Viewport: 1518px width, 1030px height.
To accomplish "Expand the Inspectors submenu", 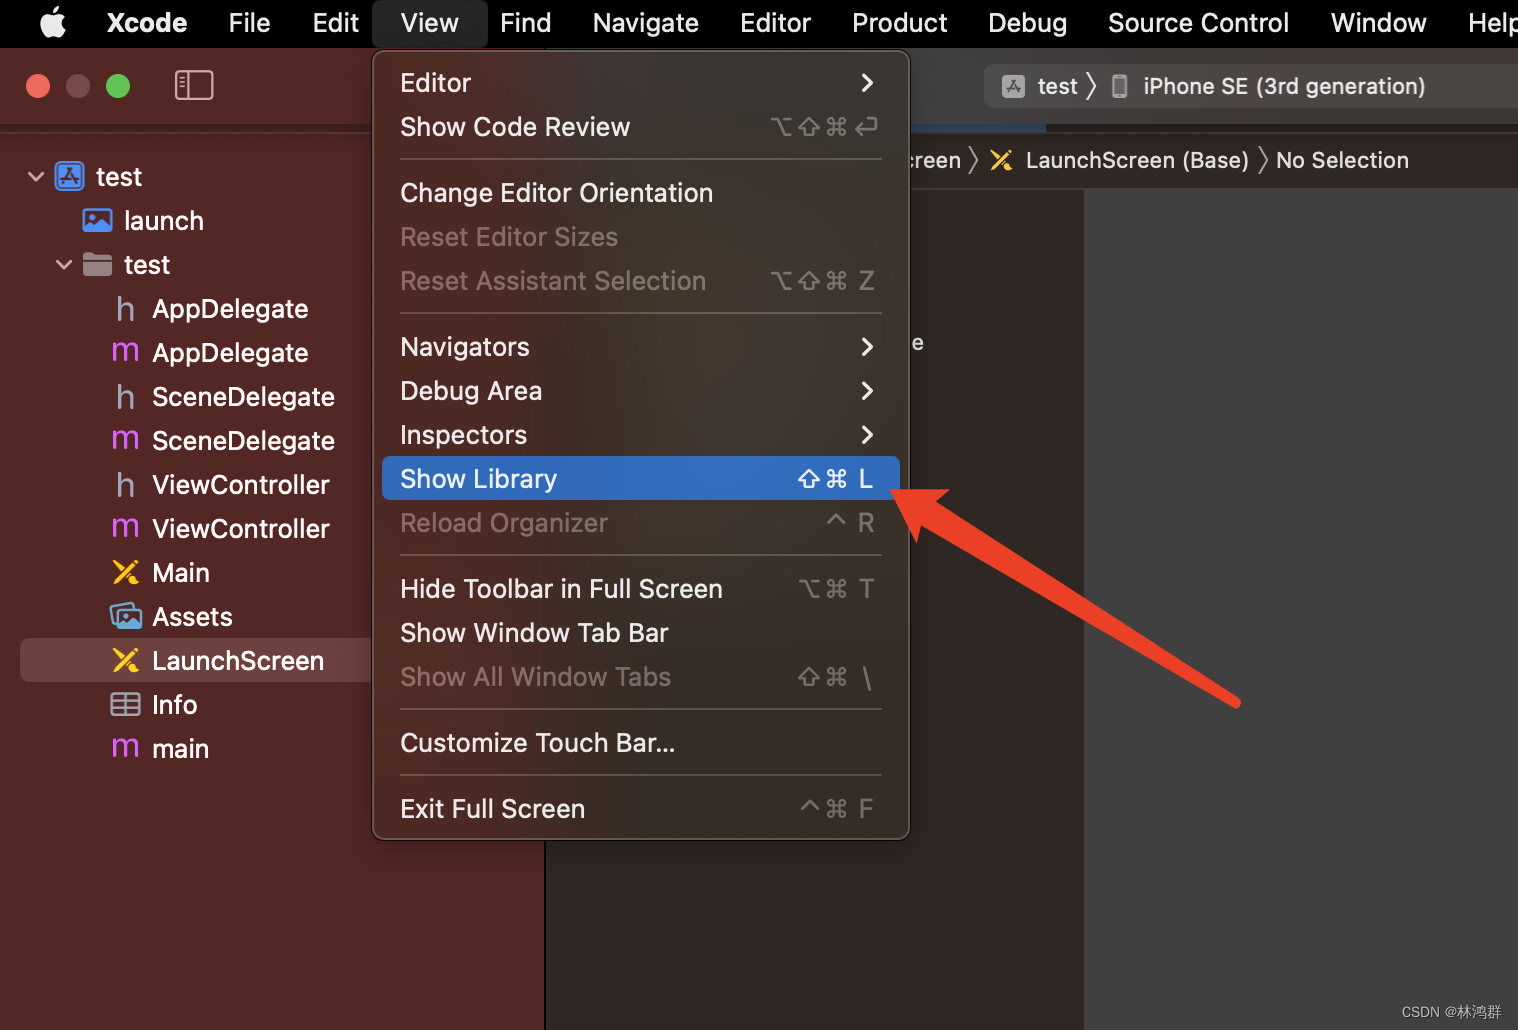I will [x=640, y=435].
